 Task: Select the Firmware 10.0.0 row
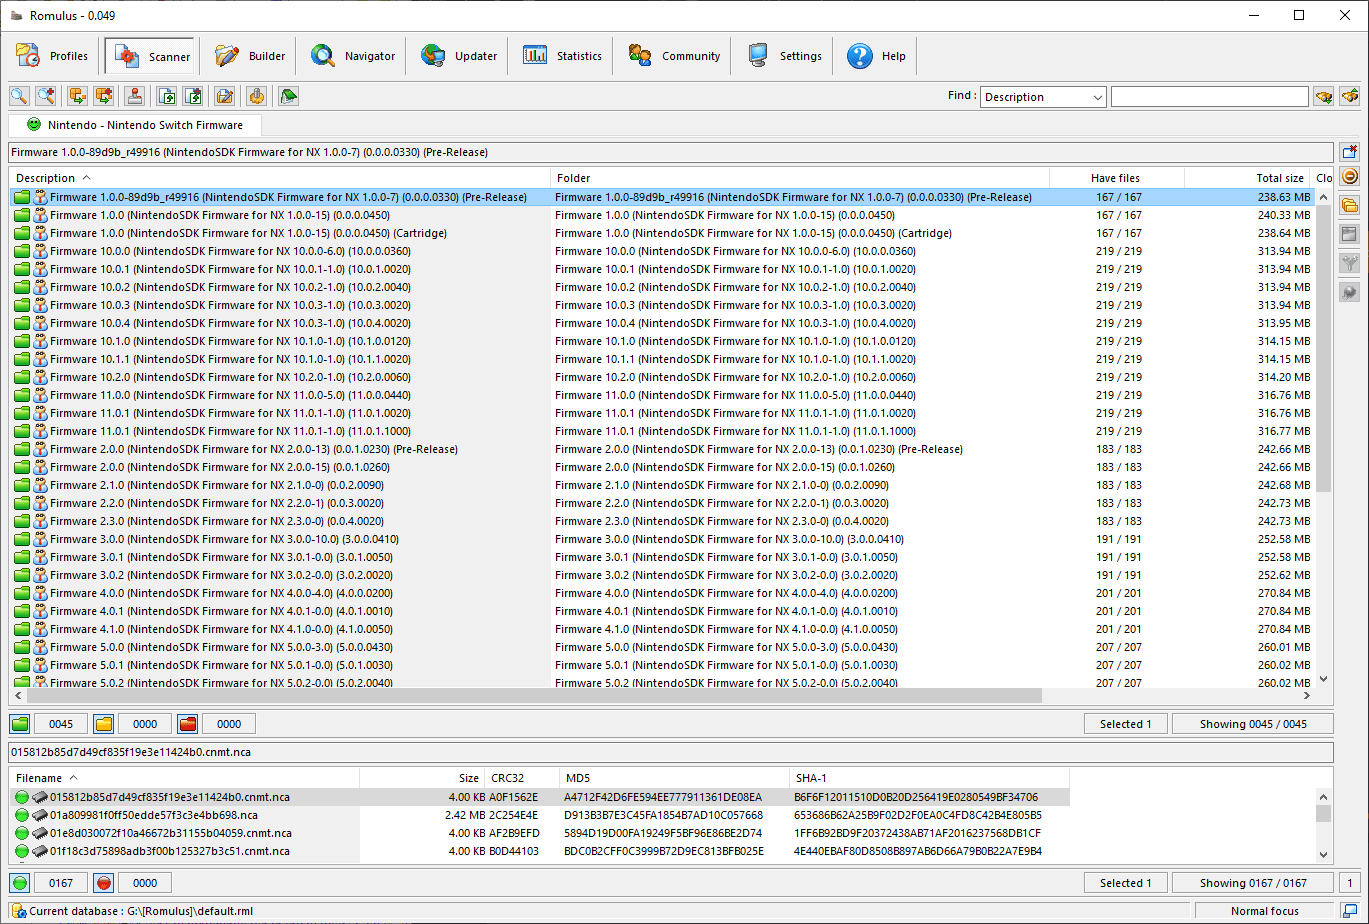pyautogui.click(x=663, y=251)
